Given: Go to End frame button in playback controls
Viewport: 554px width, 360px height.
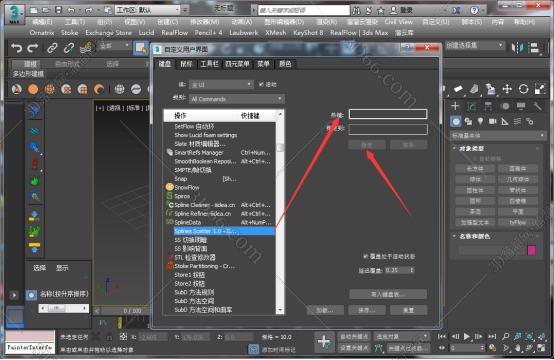Looking at the screenshot, I should click(x=492, y=336).
